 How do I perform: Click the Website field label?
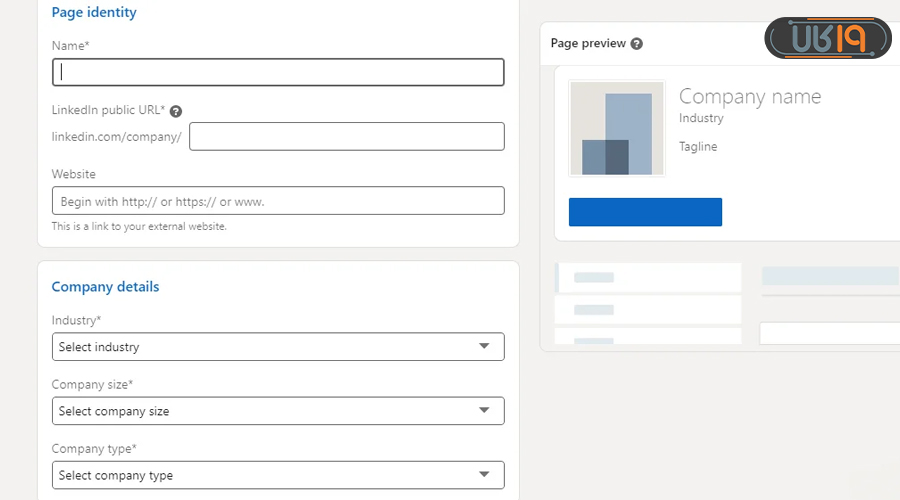click(74, 174)
